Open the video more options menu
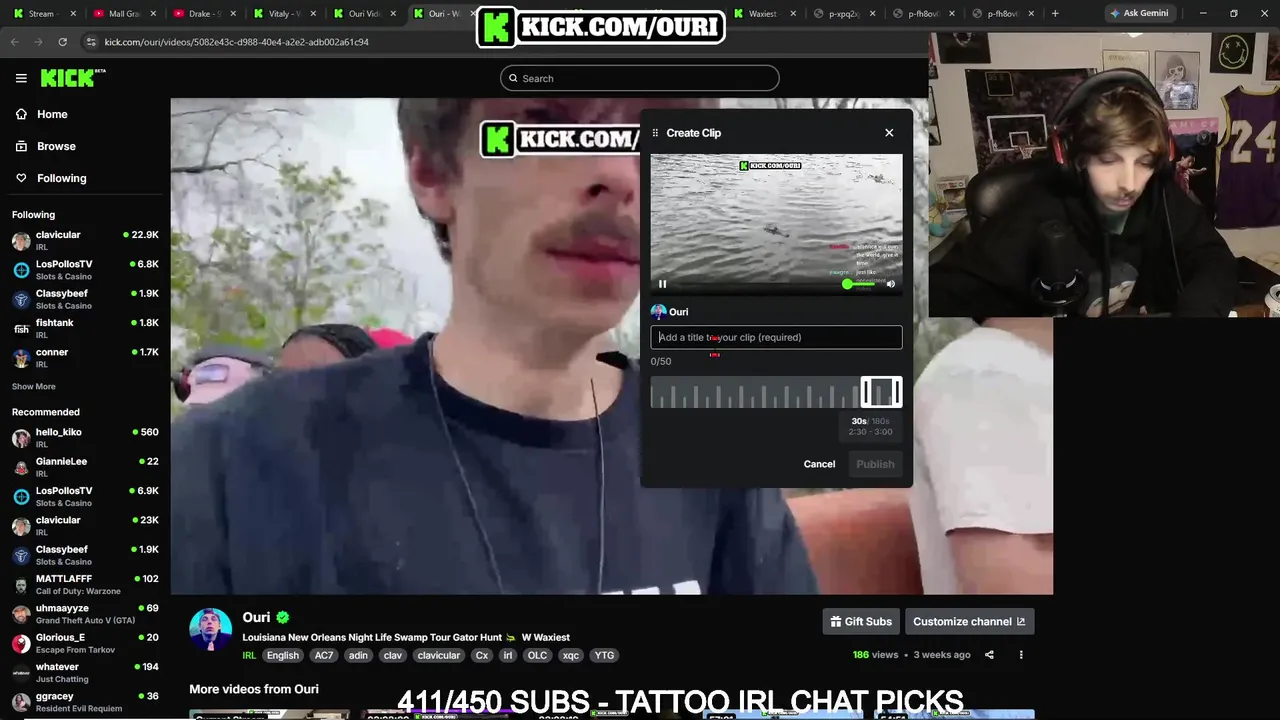The height and width of the screenshot is (720, 1280). click(x=1021, y=655)
